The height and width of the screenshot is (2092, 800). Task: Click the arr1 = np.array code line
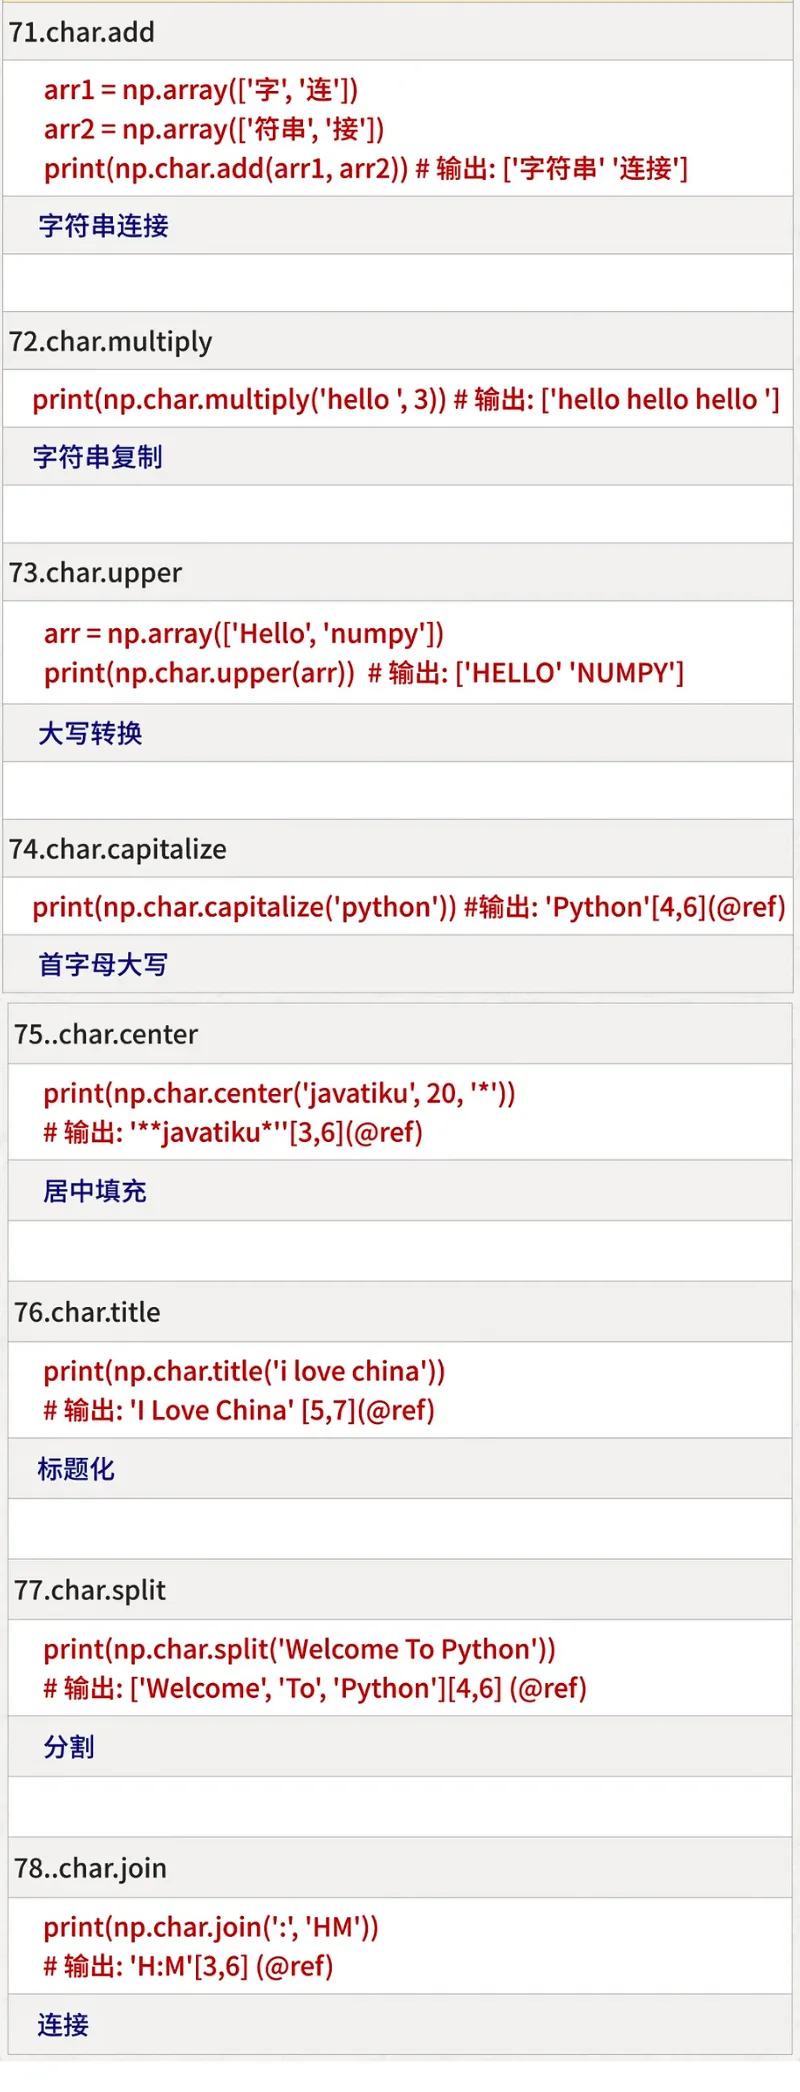[200, 90]
